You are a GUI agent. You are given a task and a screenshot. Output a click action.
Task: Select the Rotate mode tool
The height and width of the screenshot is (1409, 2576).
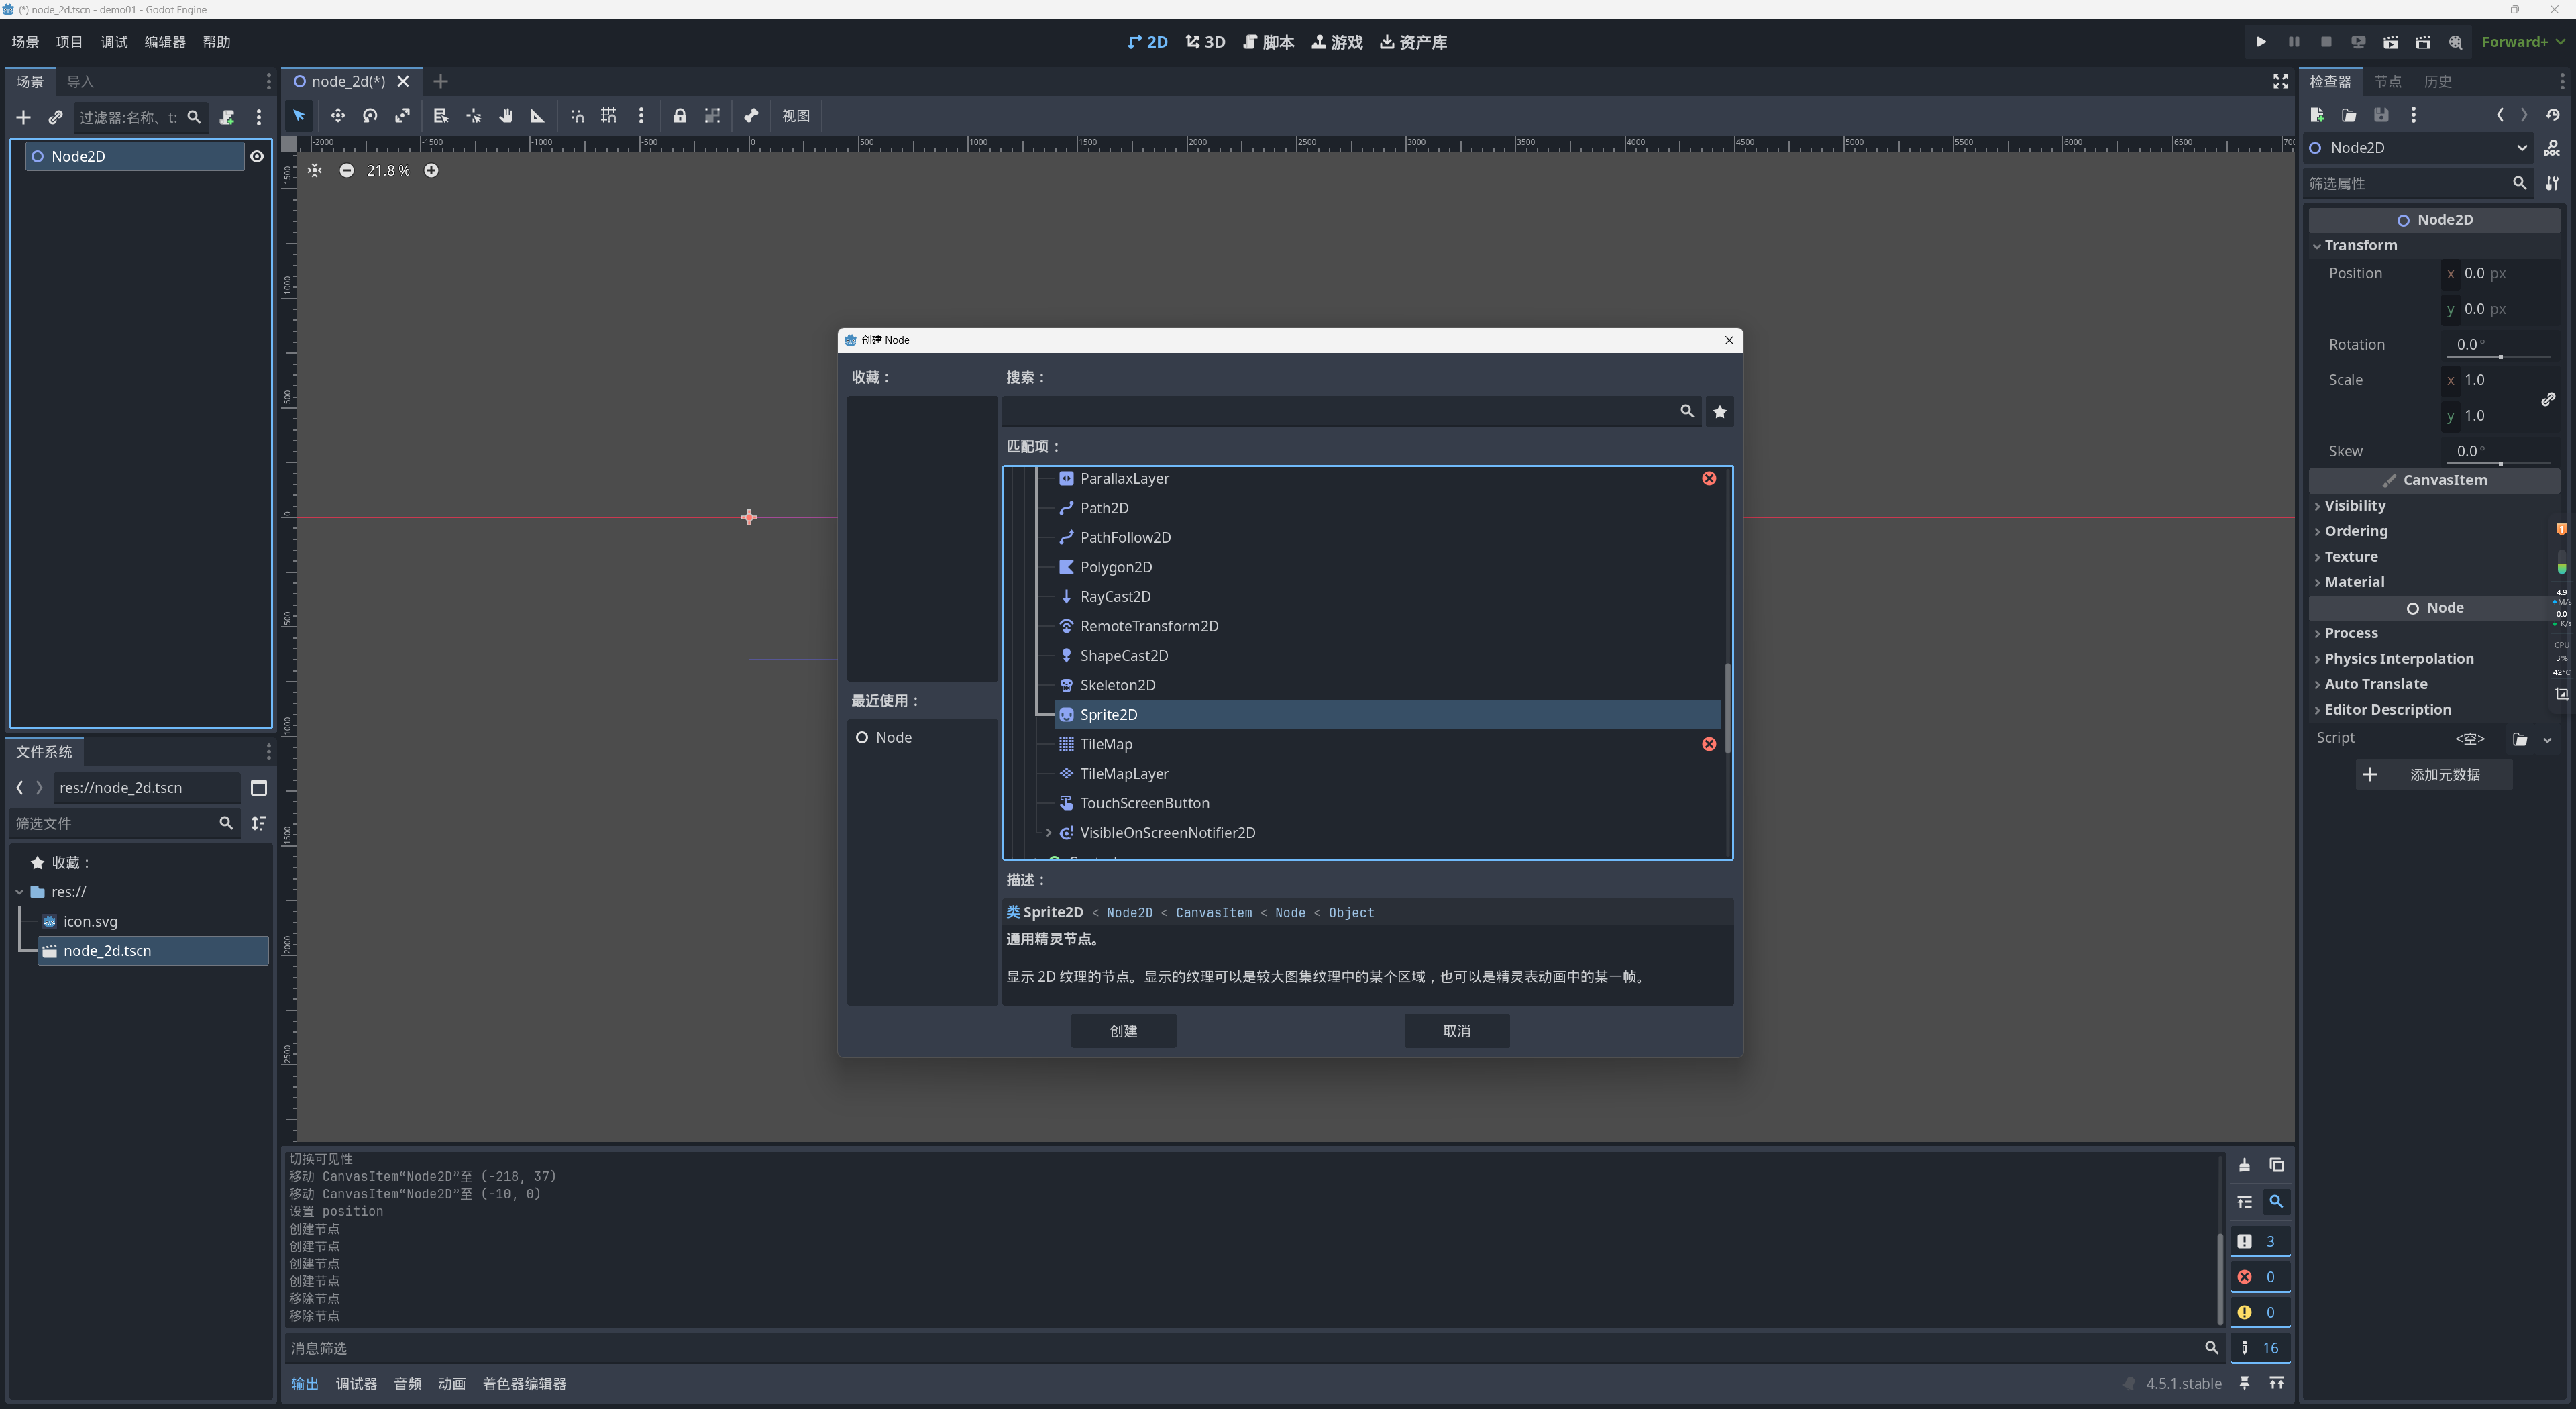pyautogui.click(x=370, y=116)
